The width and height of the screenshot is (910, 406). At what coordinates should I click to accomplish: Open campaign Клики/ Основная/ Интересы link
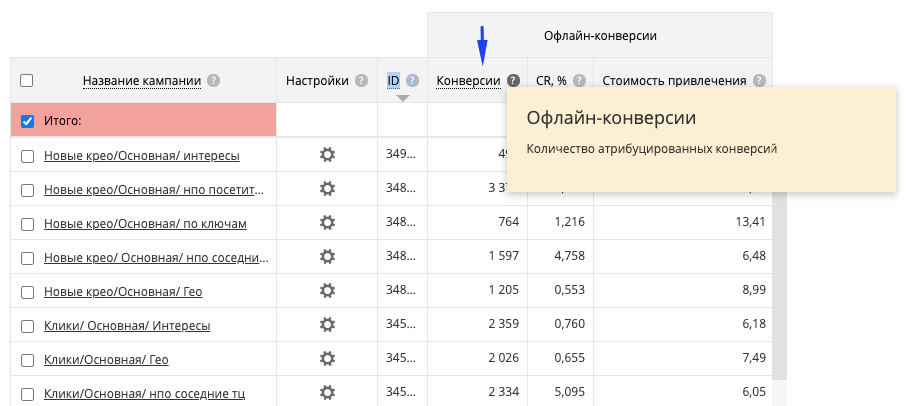tap(126, 325)
